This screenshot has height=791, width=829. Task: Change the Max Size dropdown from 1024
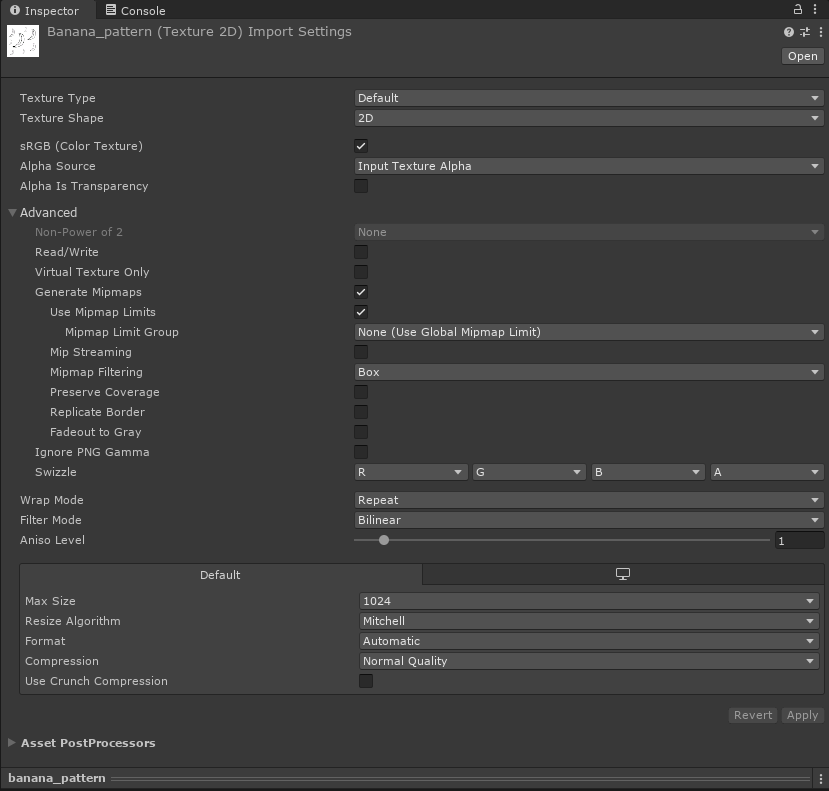click(588, 601)
